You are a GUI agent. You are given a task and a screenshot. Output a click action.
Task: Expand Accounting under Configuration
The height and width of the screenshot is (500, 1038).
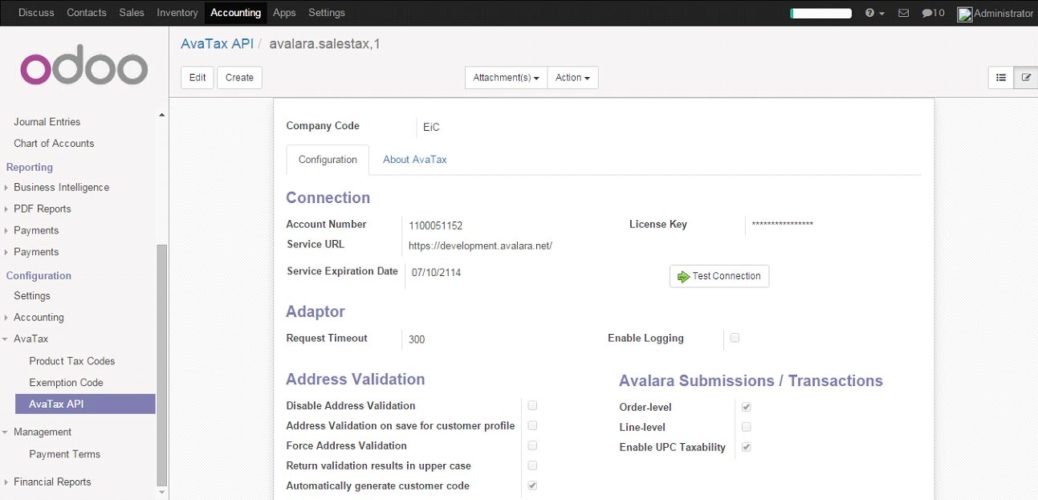tap(38, 317)
